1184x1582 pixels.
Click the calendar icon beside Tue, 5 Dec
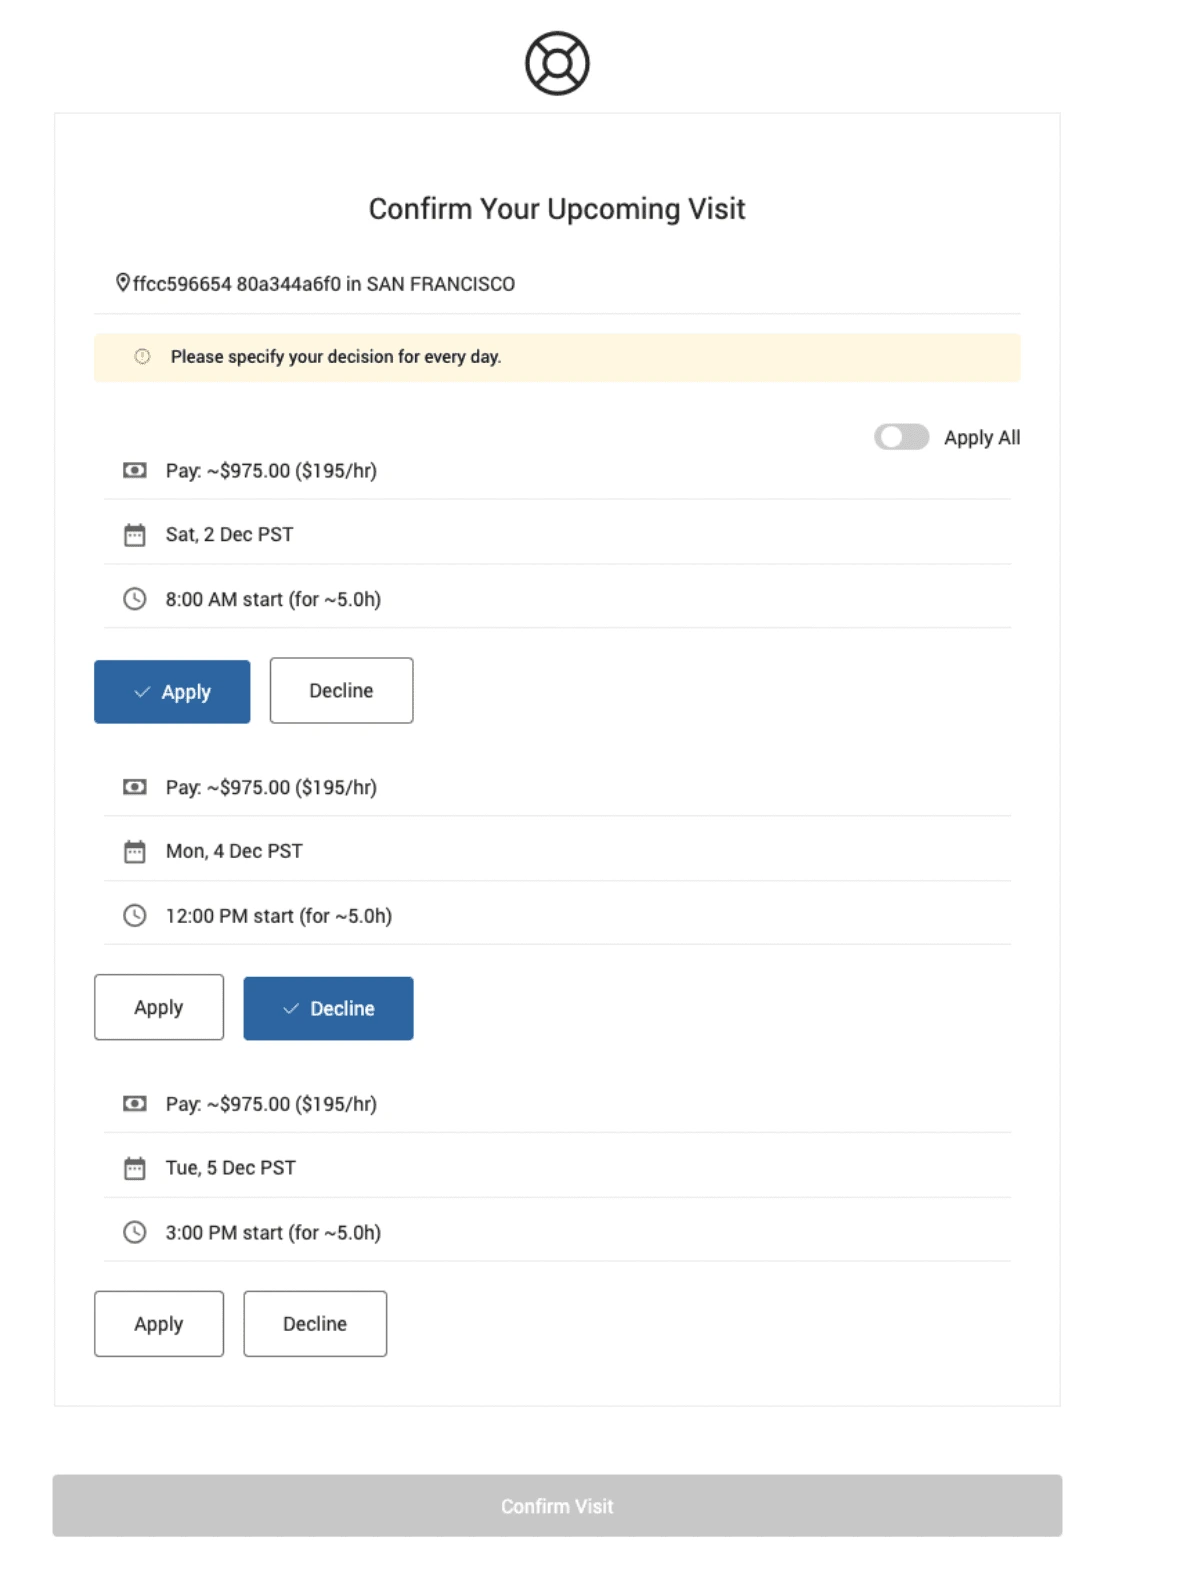(x=135, y=1168)
